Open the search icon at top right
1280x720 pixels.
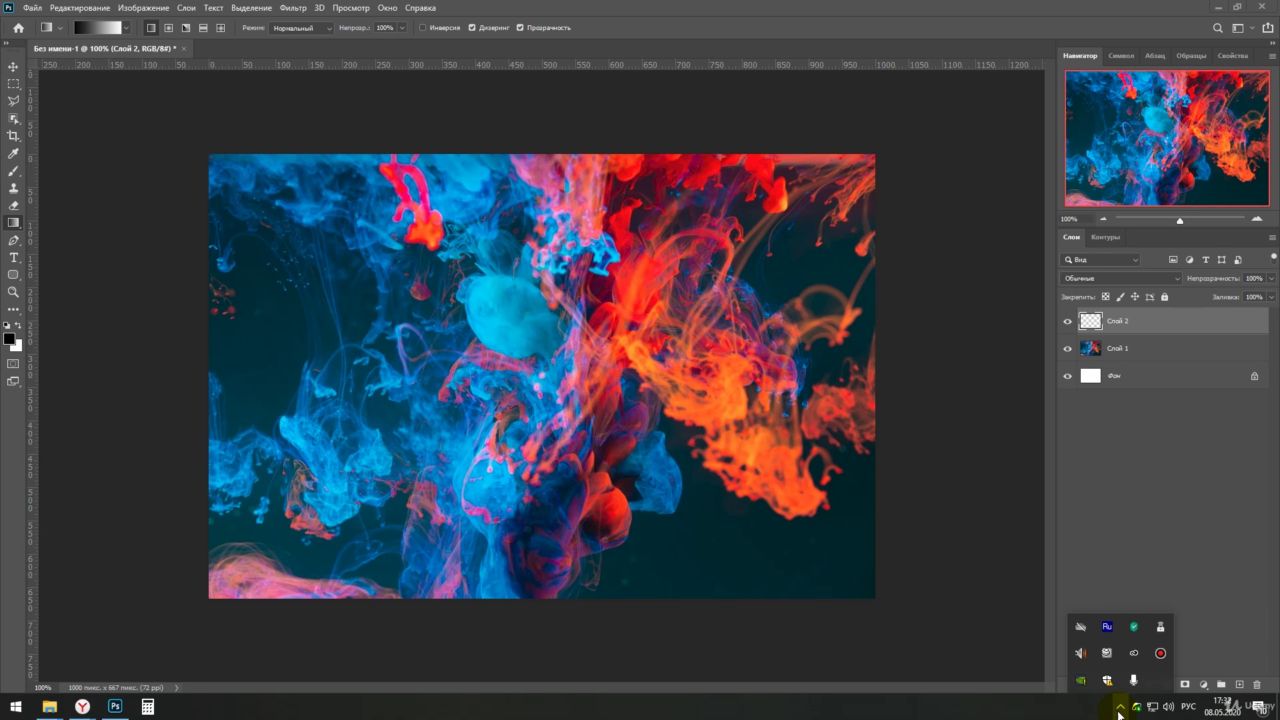point(1217,28)
